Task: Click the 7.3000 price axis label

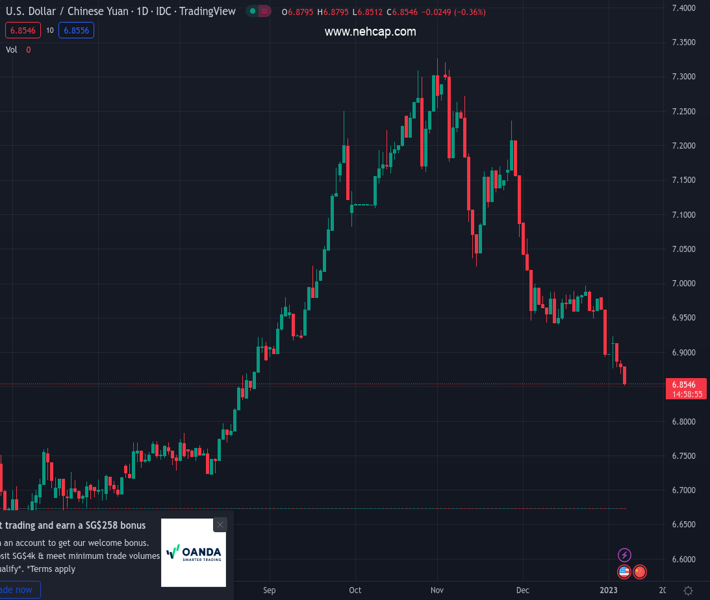Action: [684, 77]
